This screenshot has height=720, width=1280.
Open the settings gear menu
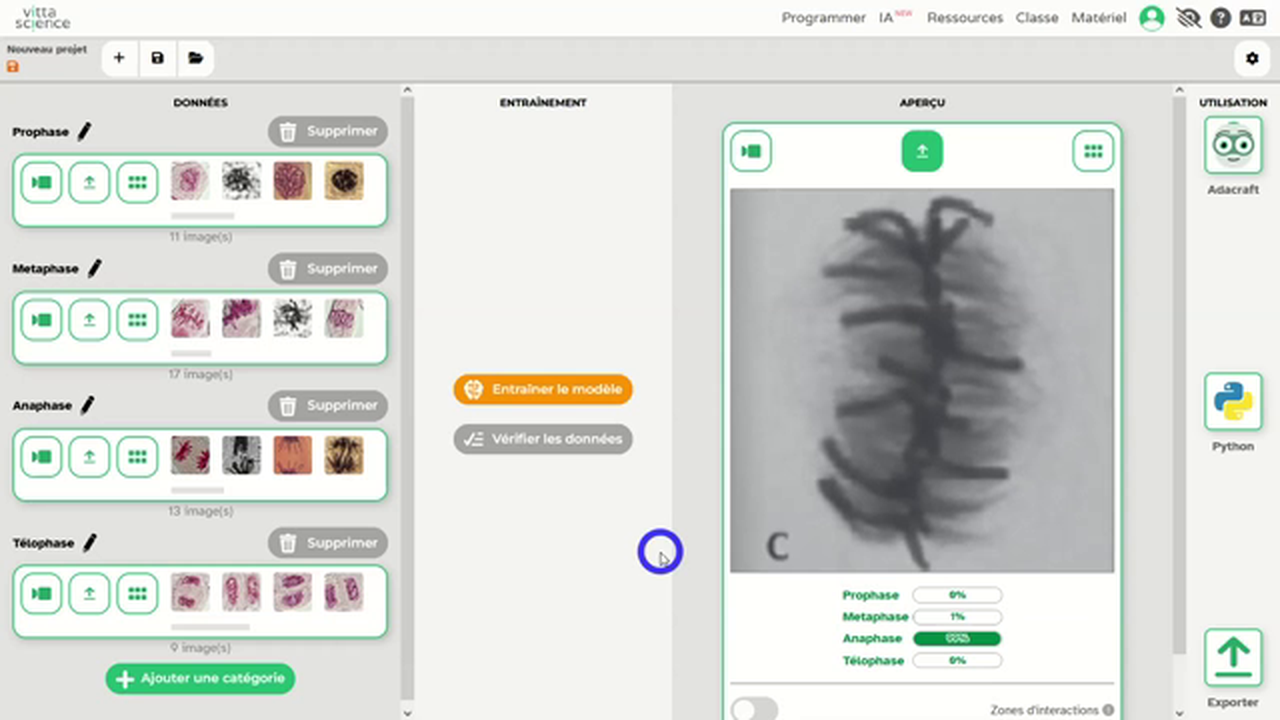1252,58
